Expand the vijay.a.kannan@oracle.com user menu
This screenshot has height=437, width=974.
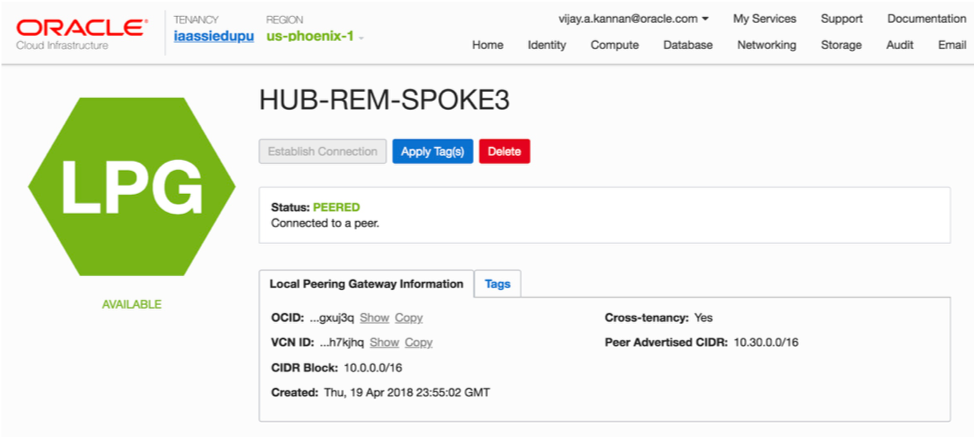[x=634, y=18]
